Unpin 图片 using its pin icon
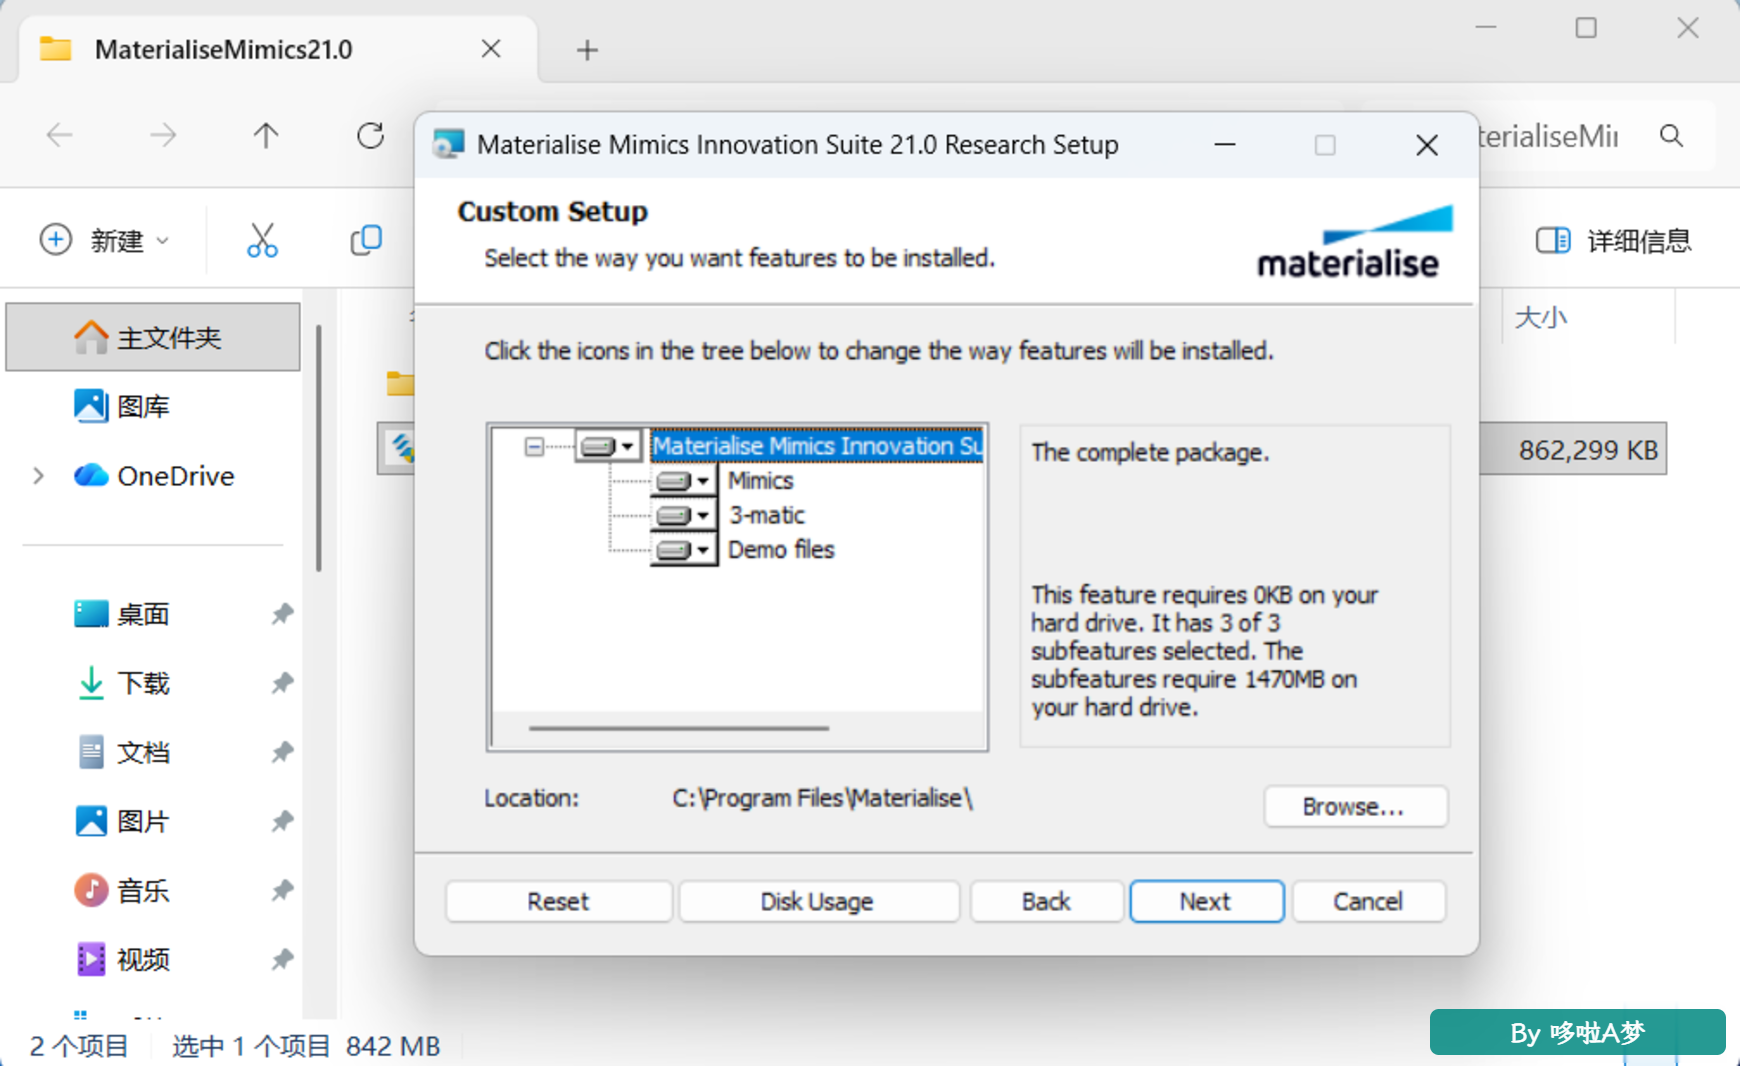The height and width of the screenshot is (1066, 1740). coord(283,821)
